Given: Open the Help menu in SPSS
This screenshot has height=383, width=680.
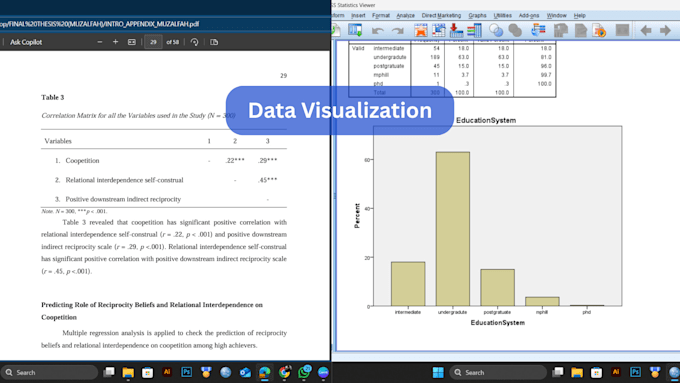Looking at the screenshot, I should [x=580, y=16].
